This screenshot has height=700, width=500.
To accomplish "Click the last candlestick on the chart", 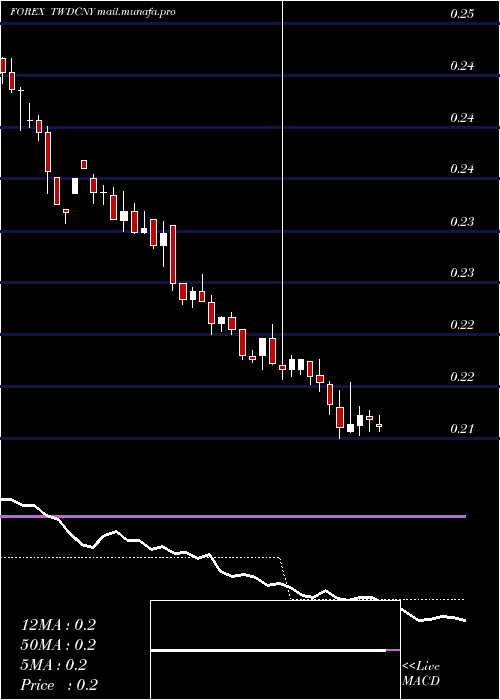I will tap(379, 425).
